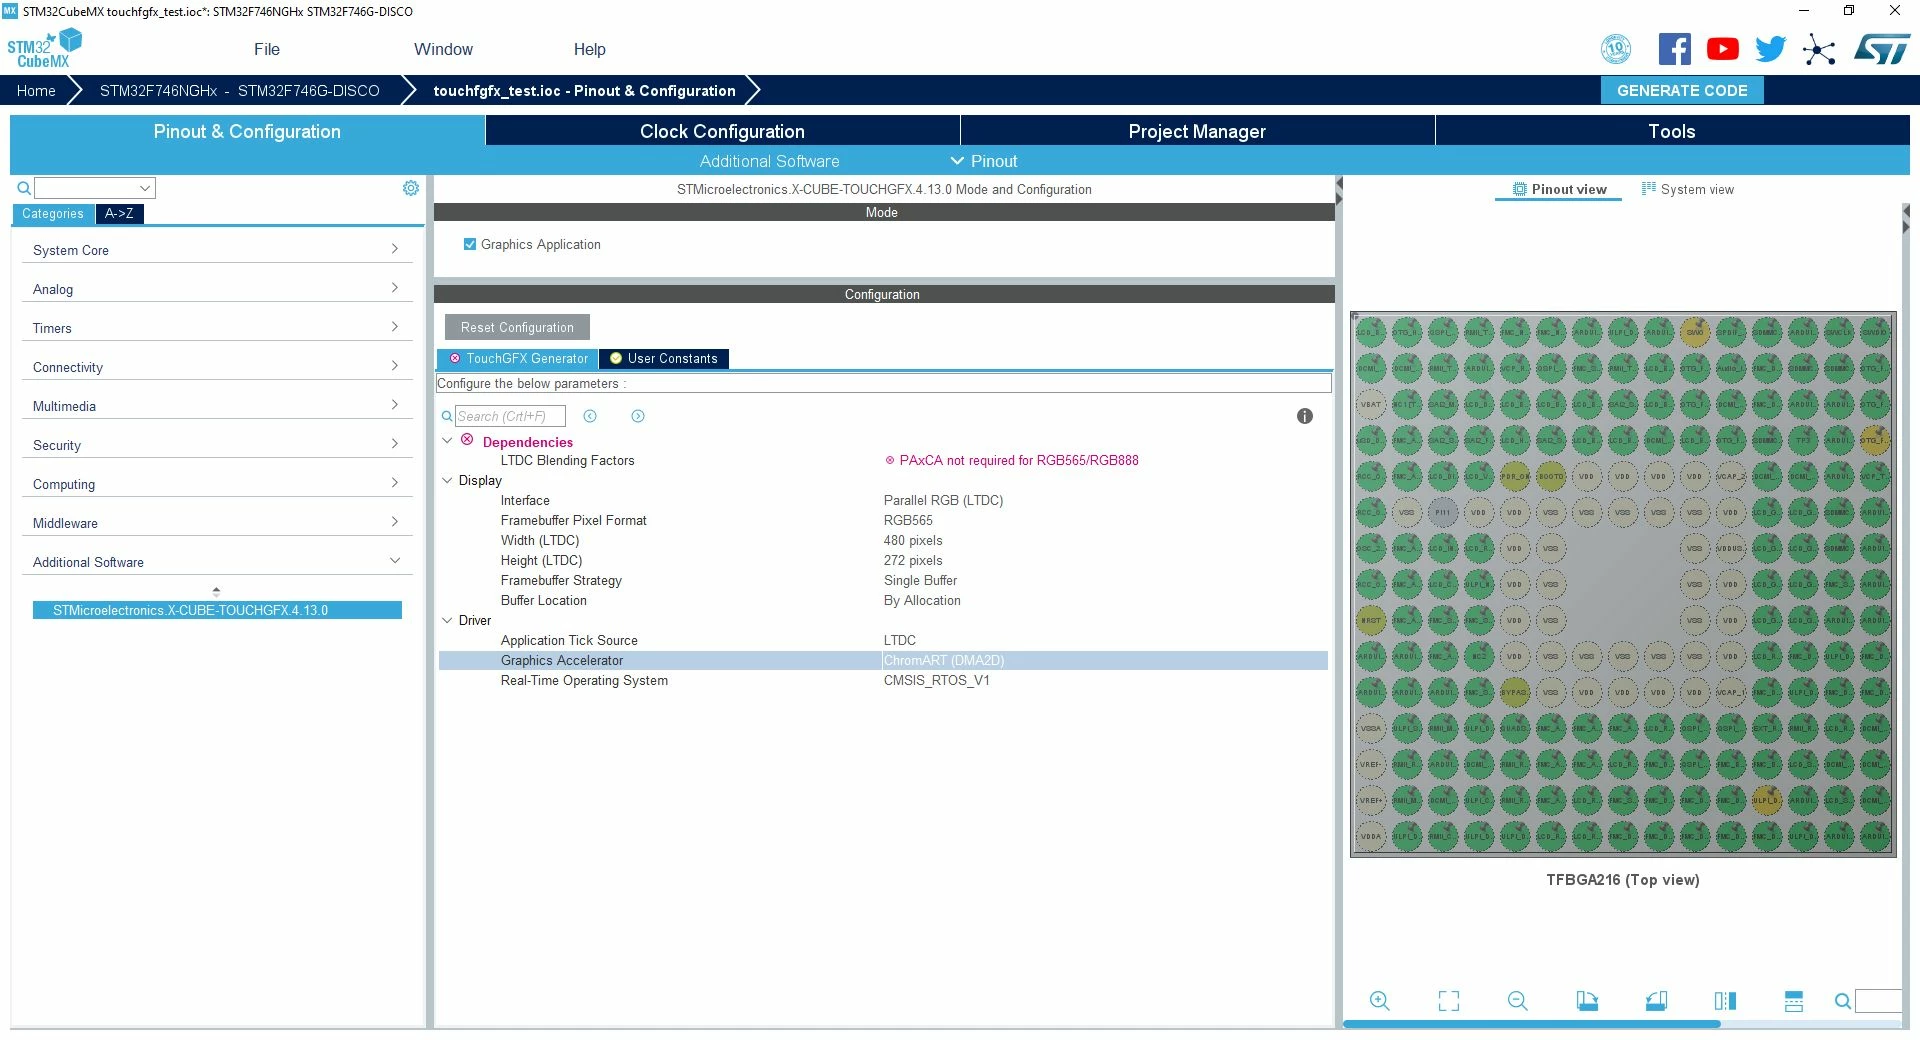
Task: Open the ST YouTube channel
Action: (x=1723, y=49)
